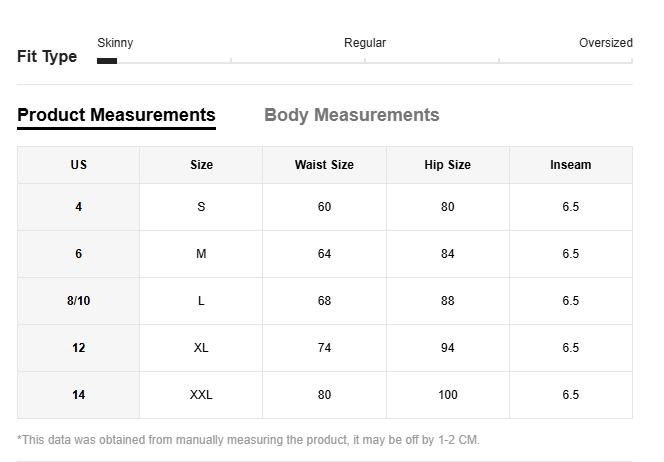Click the hip size 100 cell
Image resolution: width=664 pixels, height=462 pixels.
(x=447, y=395)
